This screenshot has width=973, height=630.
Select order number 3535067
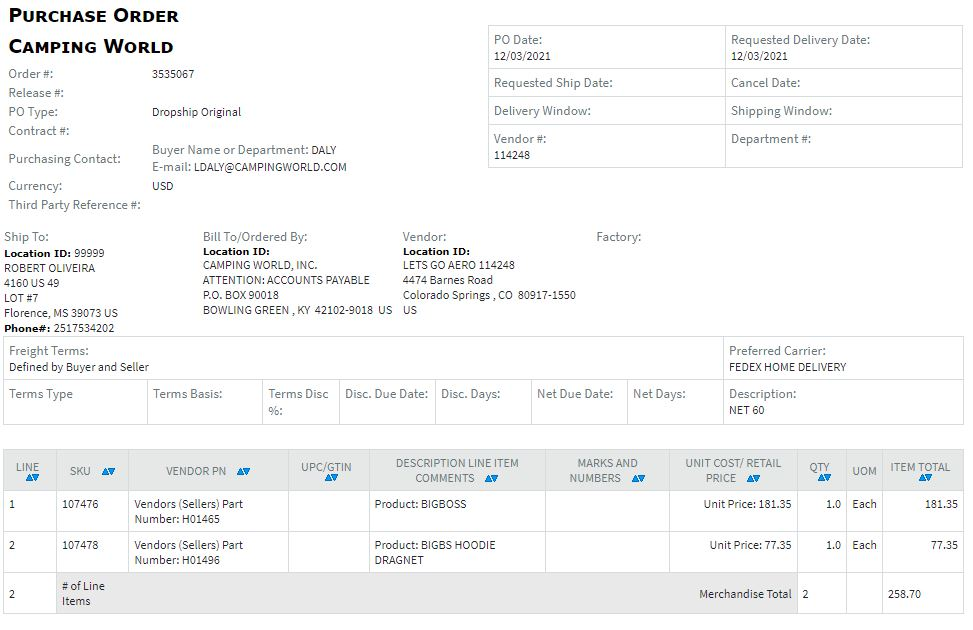click(x=173, y=74)
